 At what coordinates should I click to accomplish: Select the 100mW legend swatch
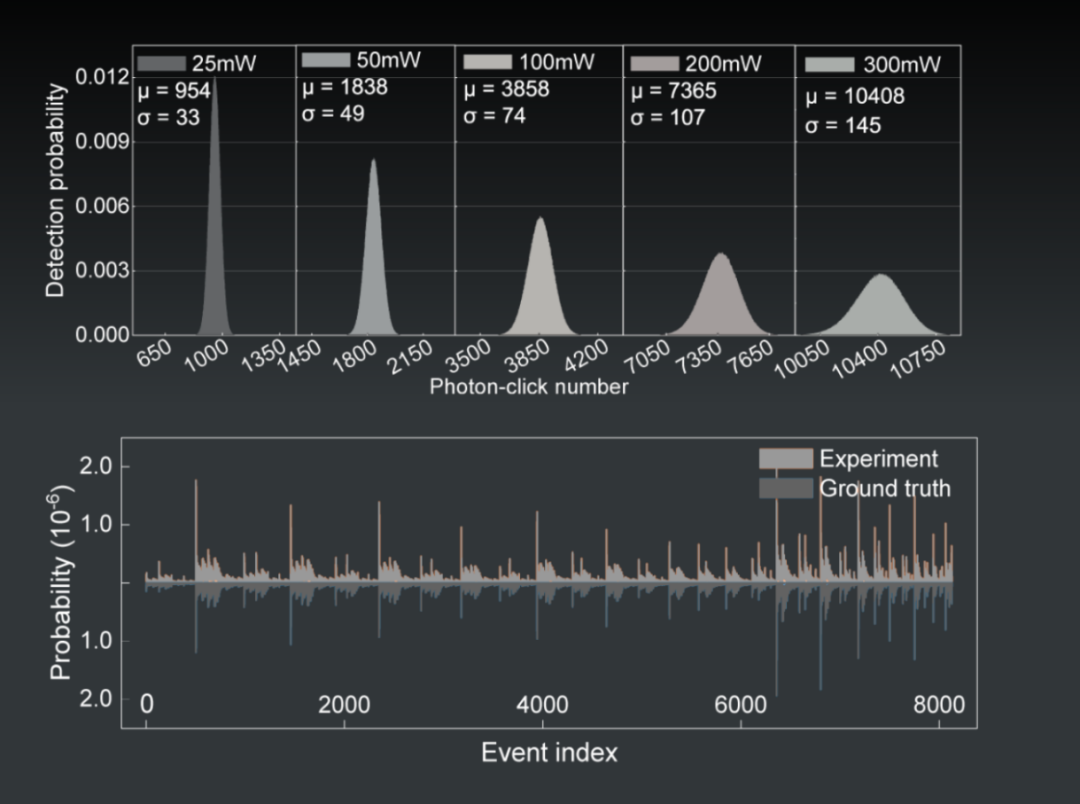point(488,62)
